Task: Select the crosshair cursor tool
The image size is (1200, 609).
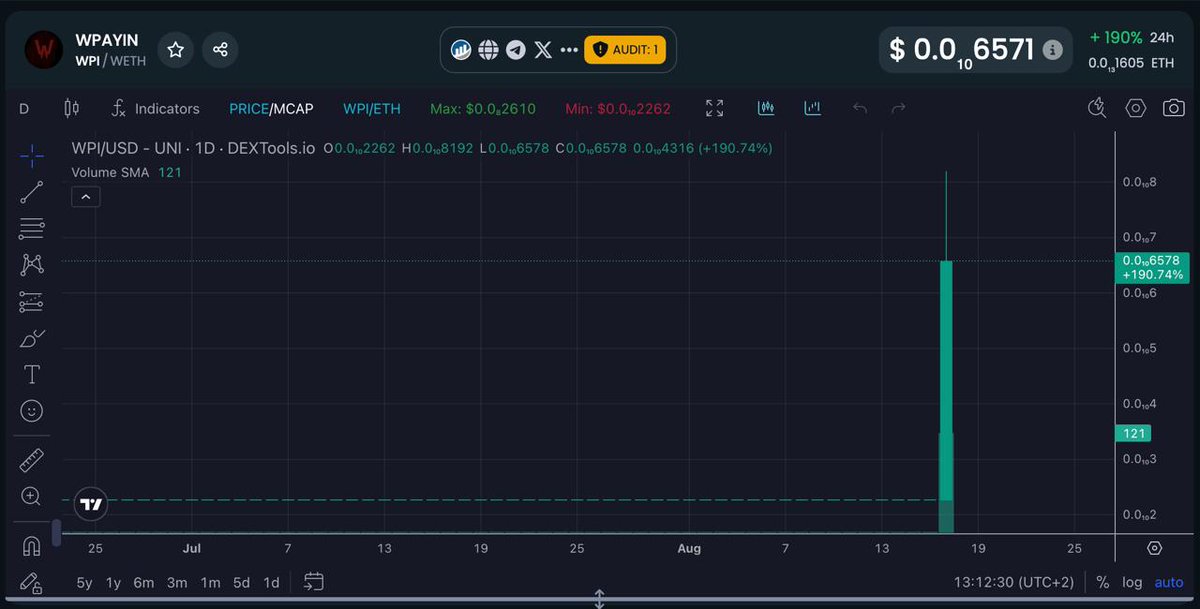Action: [31, 155]
